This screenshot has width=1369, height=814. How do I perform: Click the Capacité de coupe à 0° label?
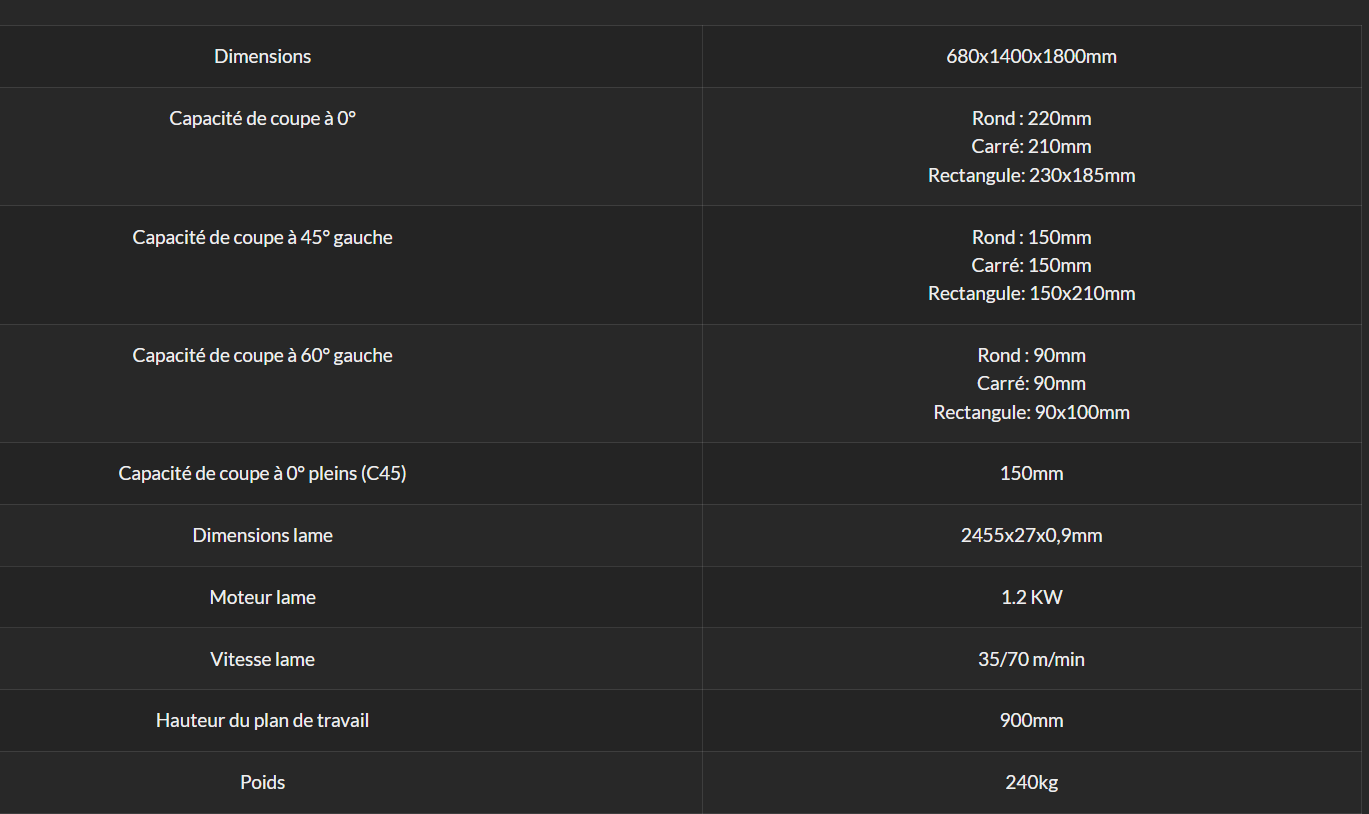[x=262, y=118]
